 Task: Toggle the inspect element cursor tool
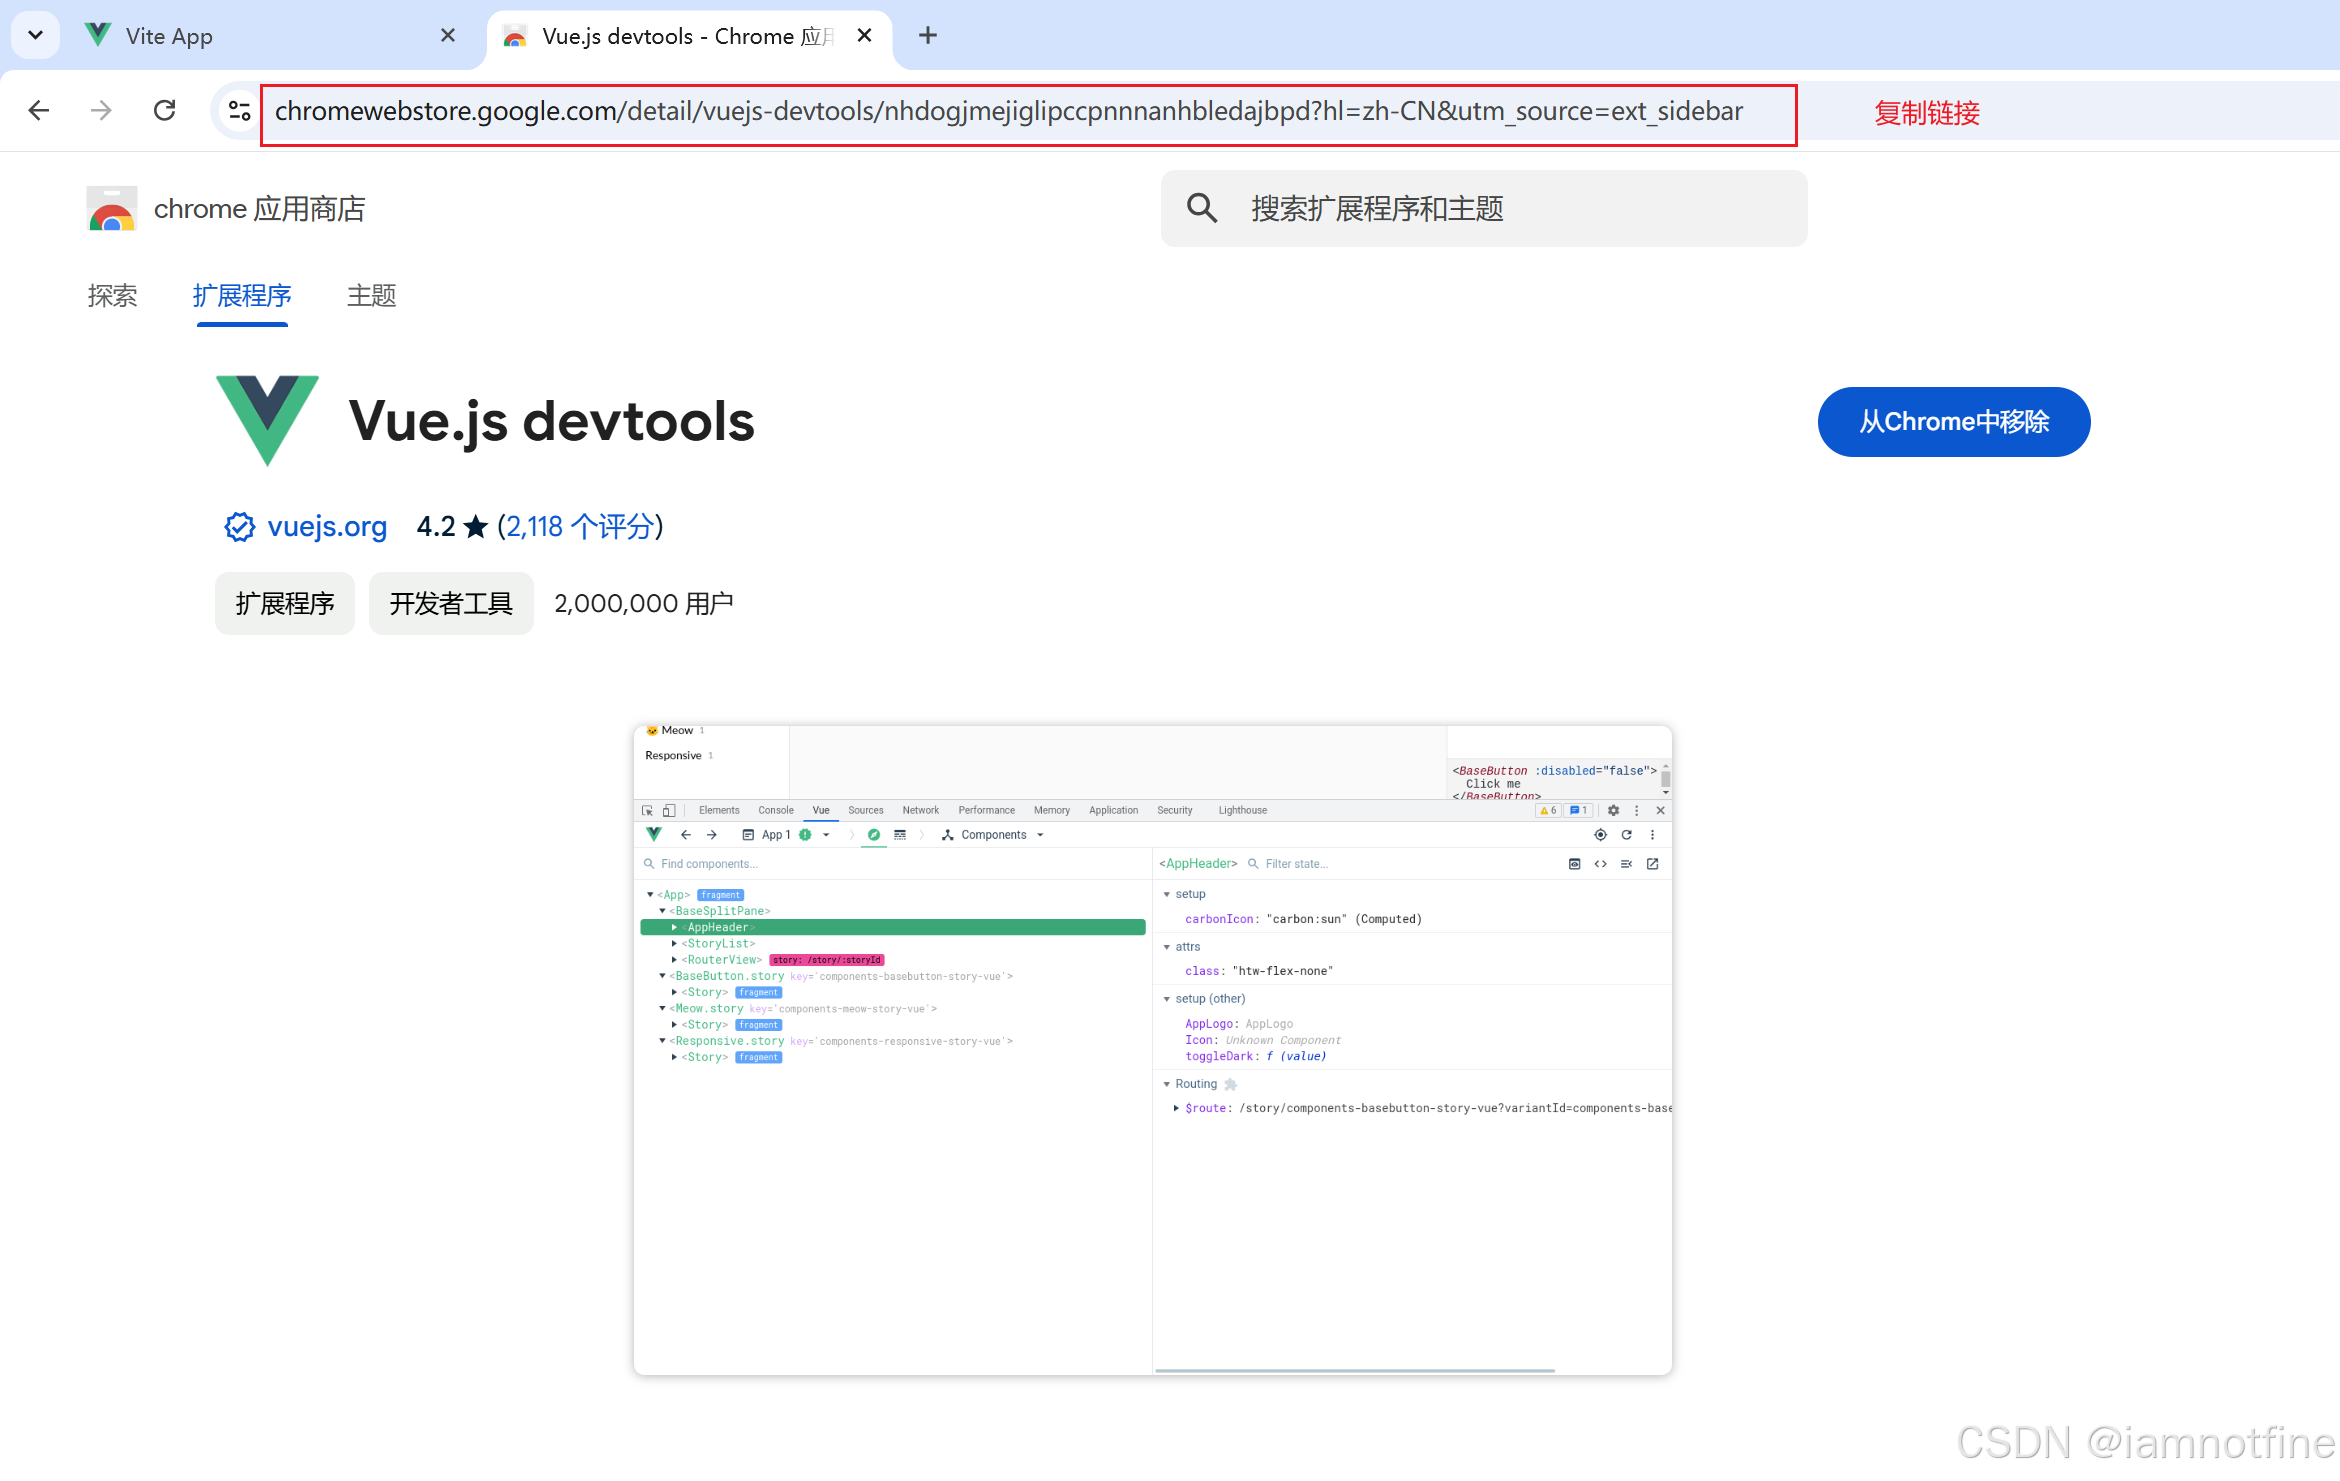tap(648, 810)
